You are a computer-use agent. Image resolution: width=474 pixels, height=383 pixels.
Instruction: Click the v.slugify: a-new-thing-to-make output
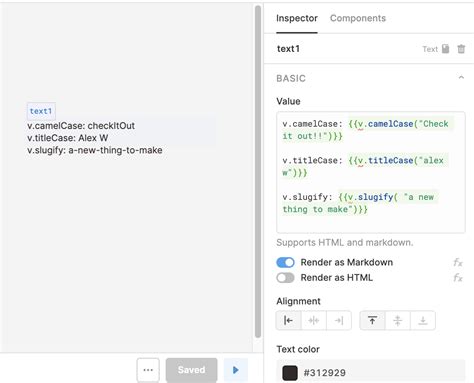[x=95, y=150]
